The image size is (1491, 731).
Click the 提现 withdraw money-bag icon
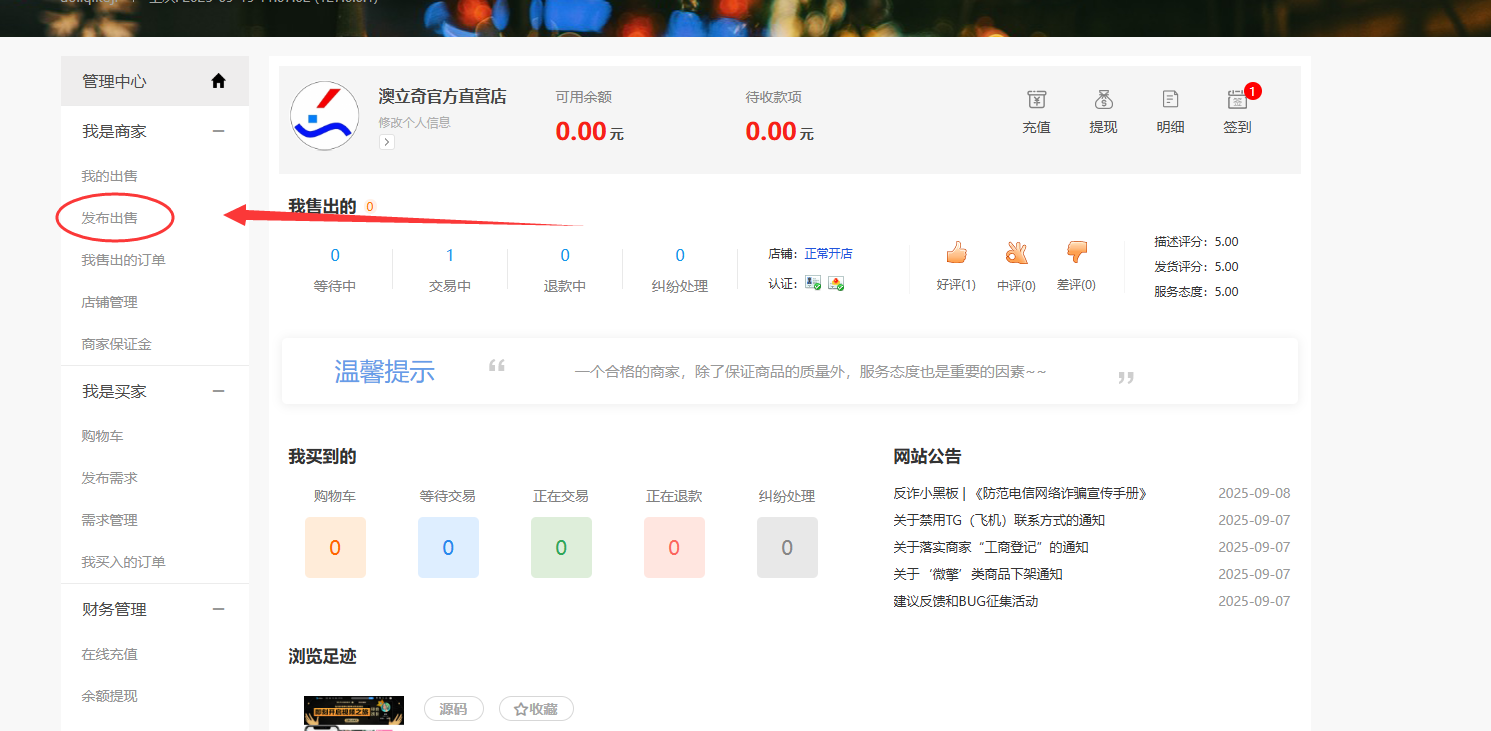1103,100
